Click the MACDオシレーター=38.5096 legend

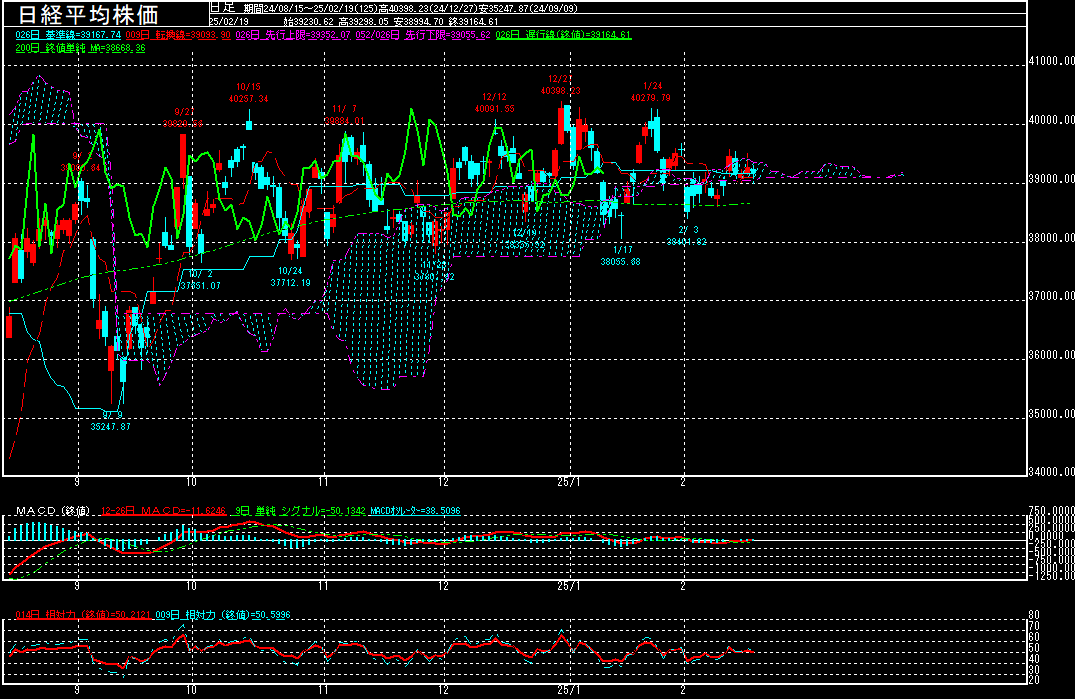pos(415,511)
